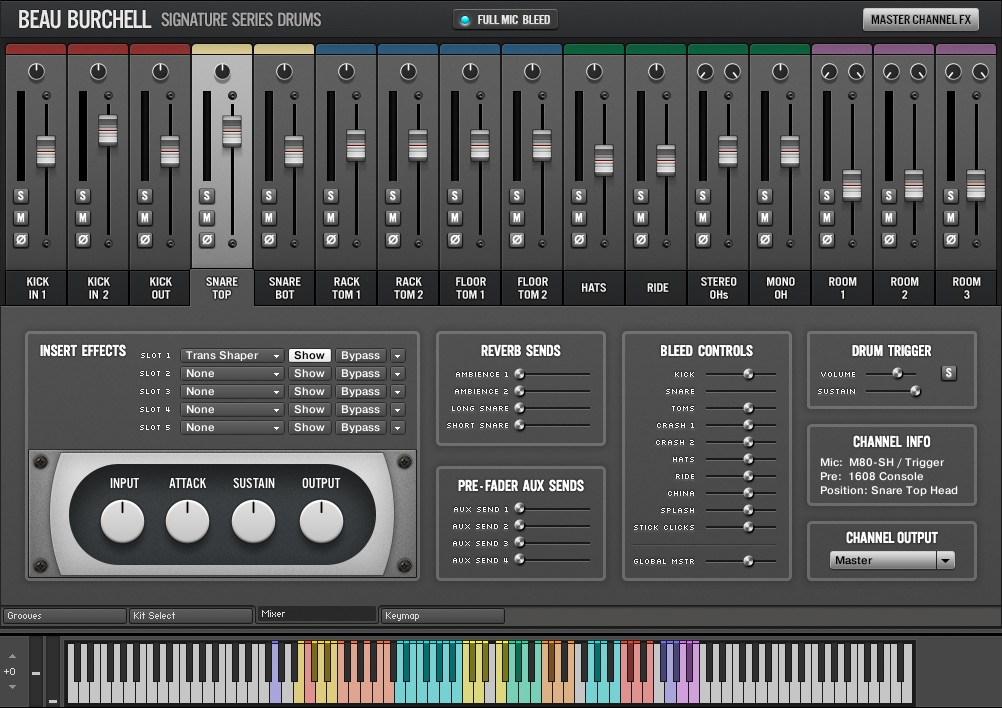This screenshot has width=1002, height=708.
Task: Solo the Kick In 1 channel
Action: pos(21,196)
